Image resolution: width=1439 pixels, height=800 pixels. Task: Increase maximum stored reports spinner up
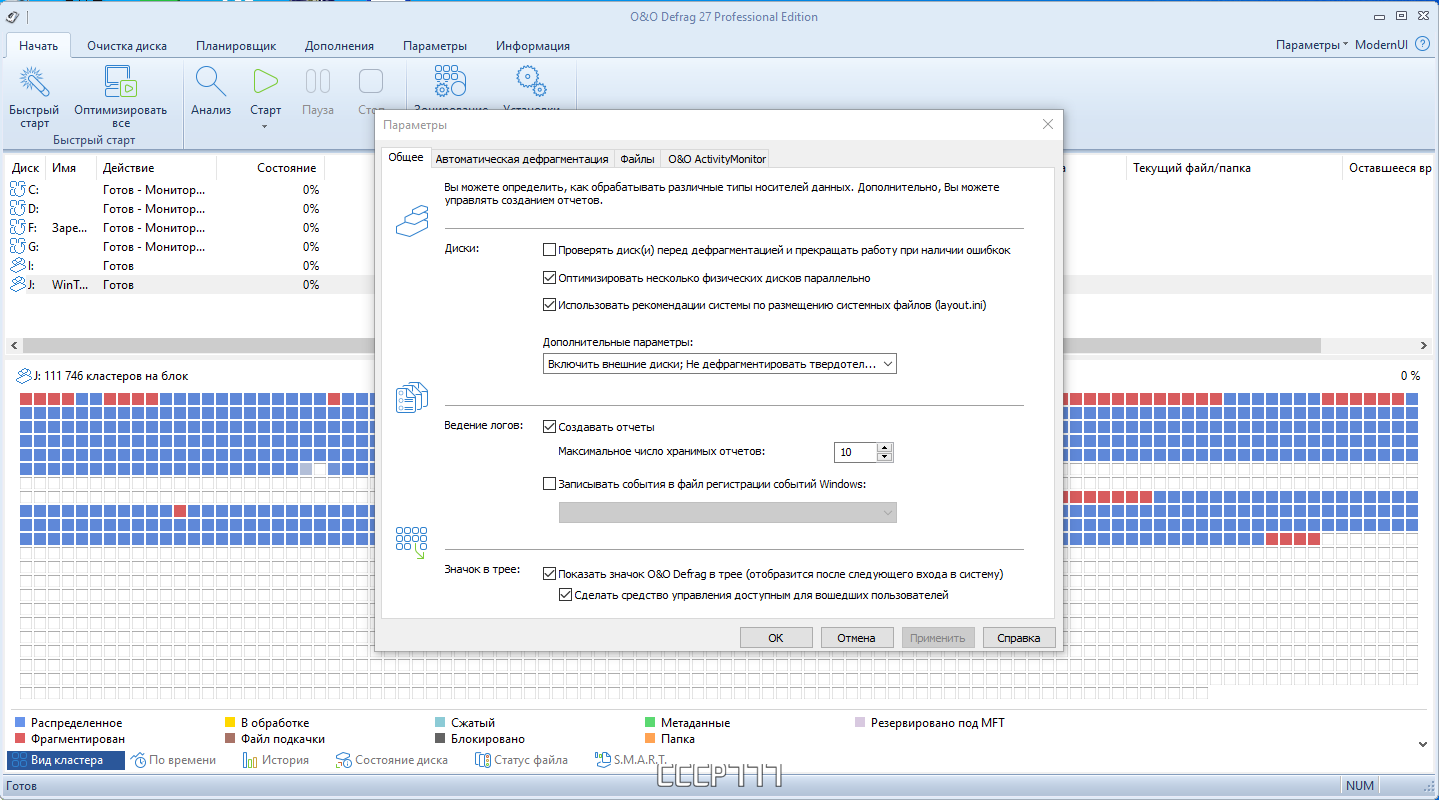pyautogui.click(x=884, y=447)
